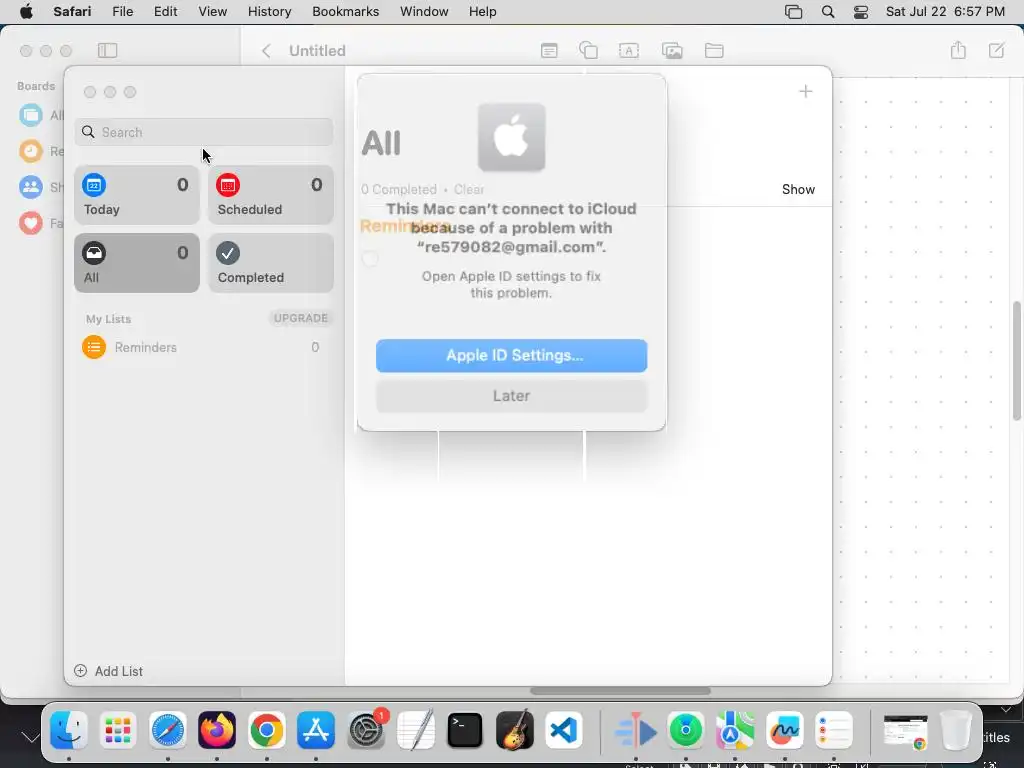Open Google Chrome from the Dock

pyautogui.click(x=266, y=730)
